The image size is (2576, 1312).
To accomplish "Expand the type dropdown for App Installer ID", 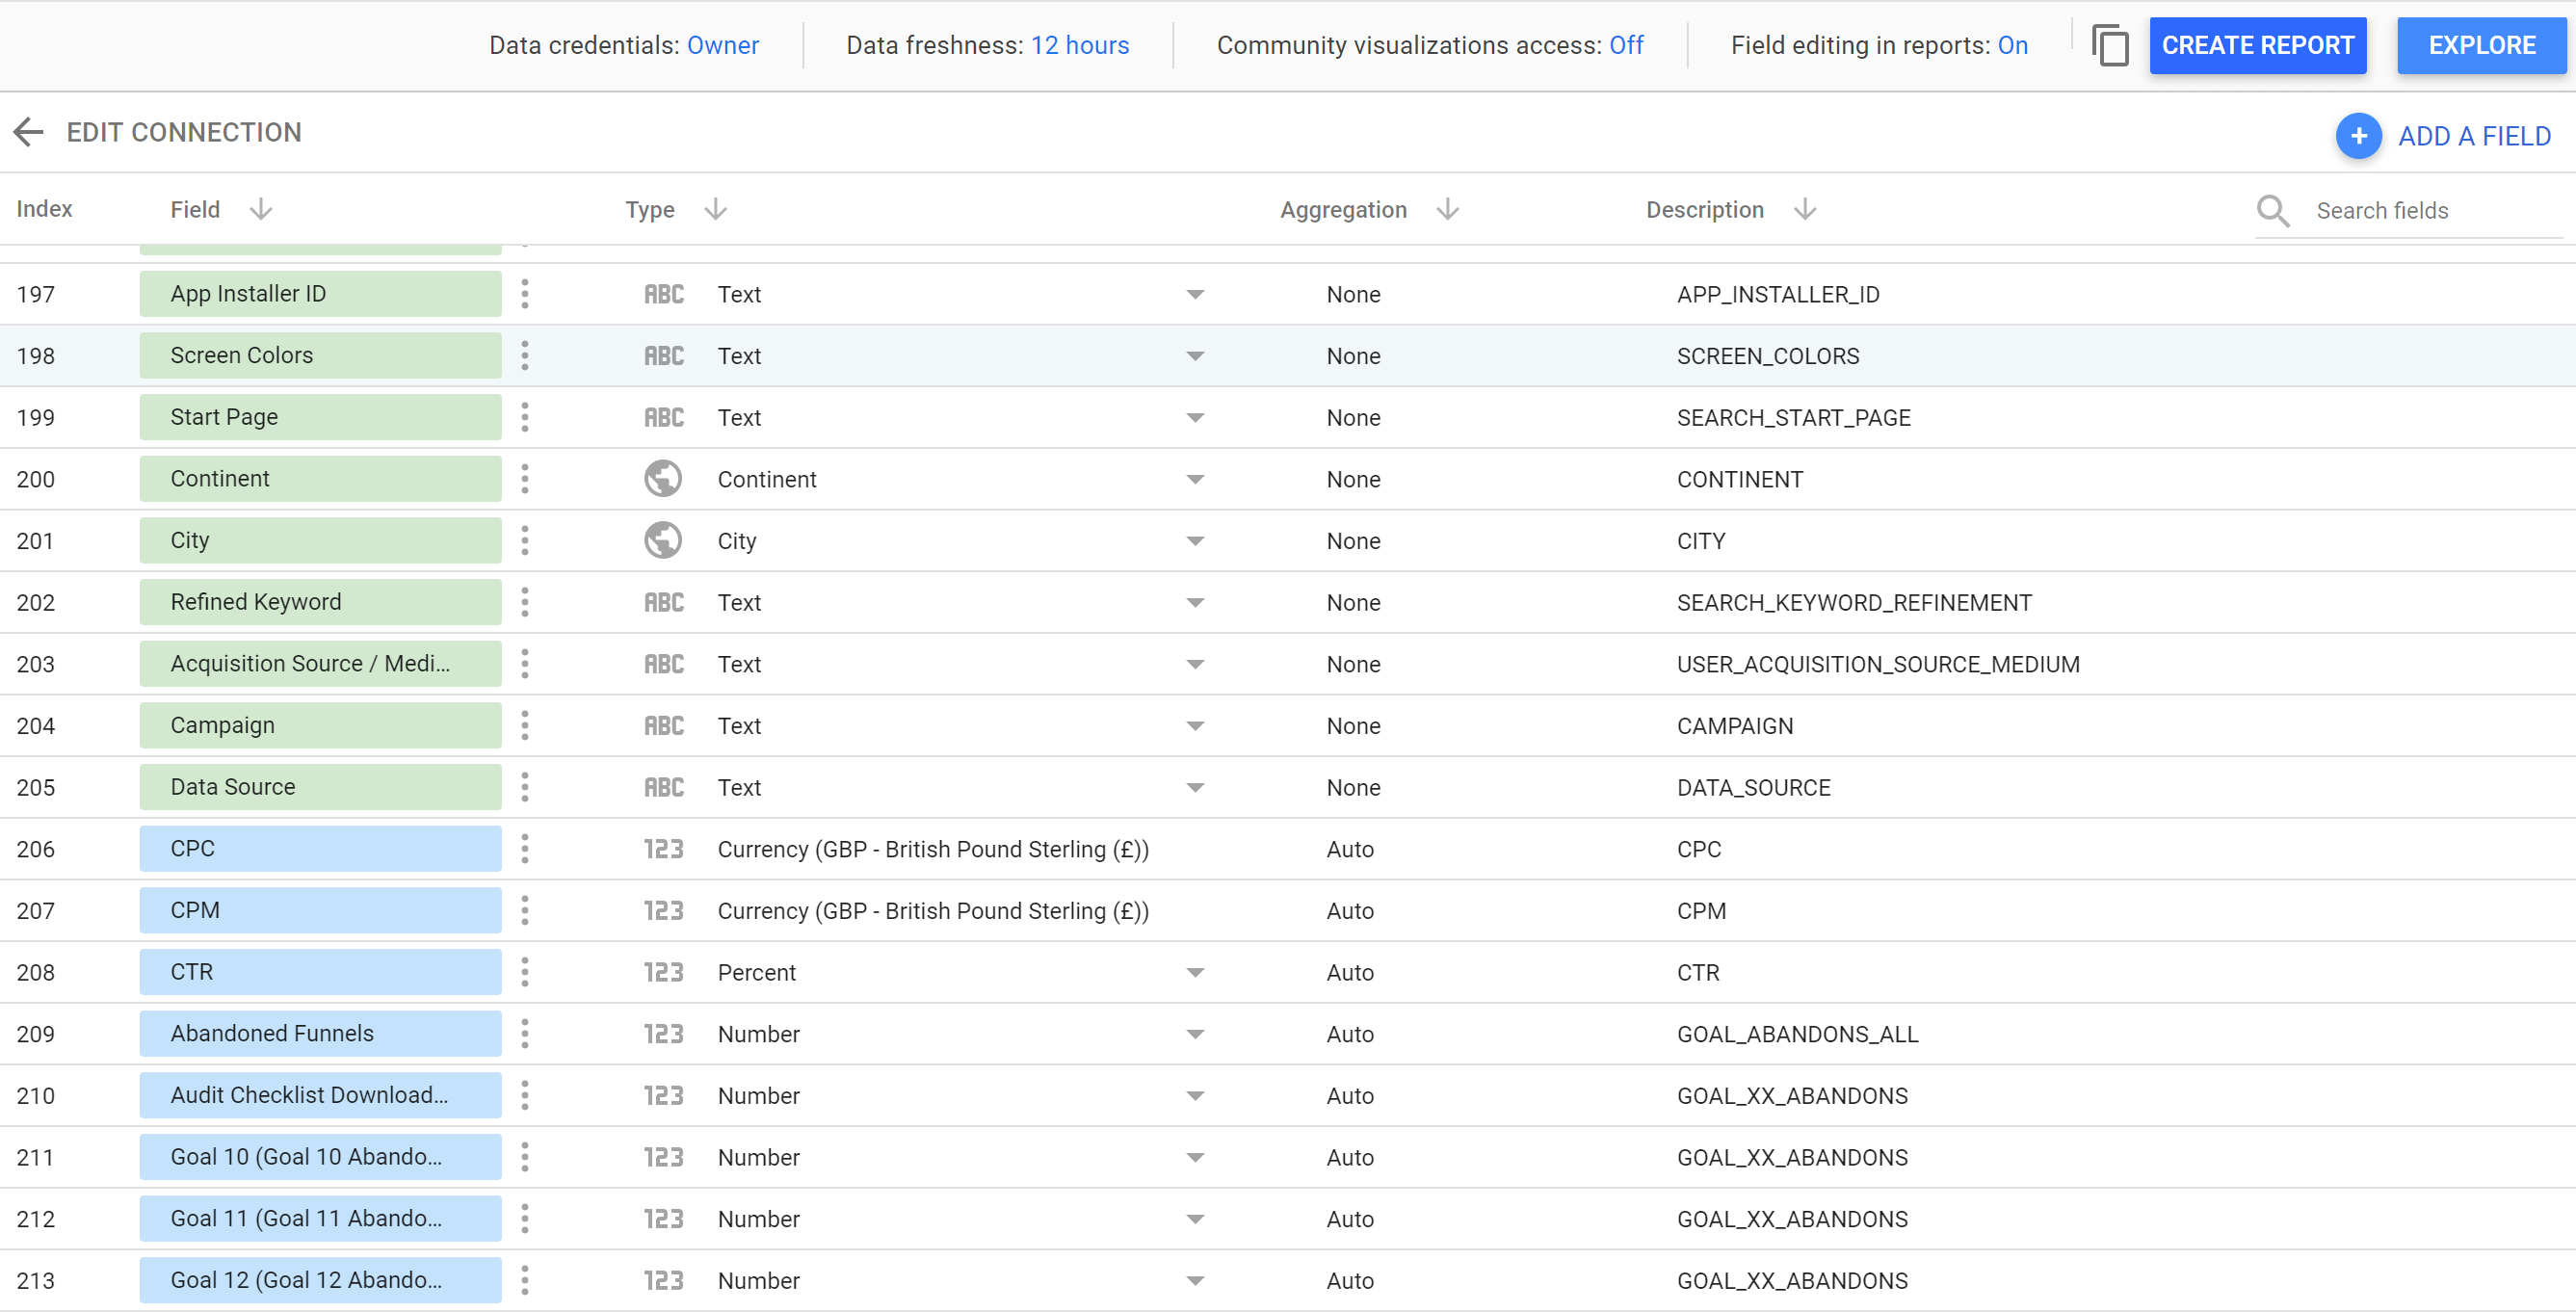I will coord(1195,294).
